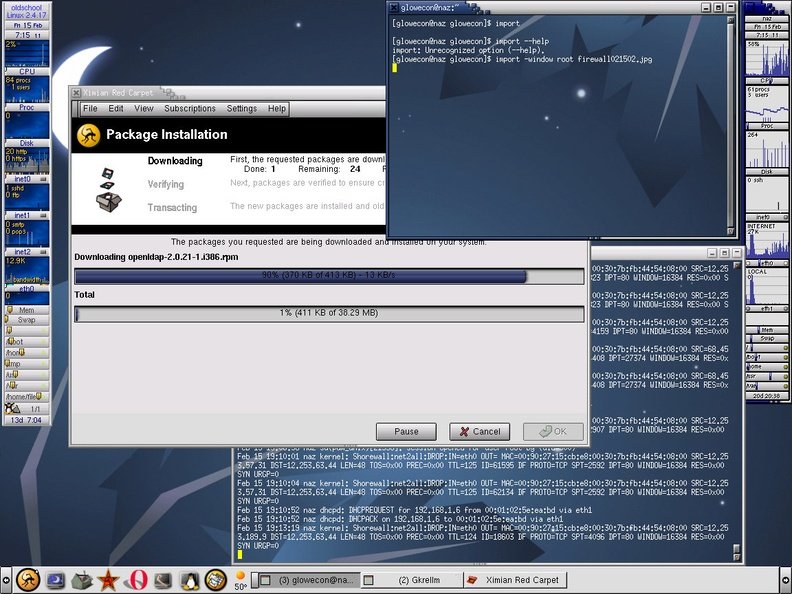Click the left Gkrellm Mem meter
The image size is (792, 594).
click(27, 310)
